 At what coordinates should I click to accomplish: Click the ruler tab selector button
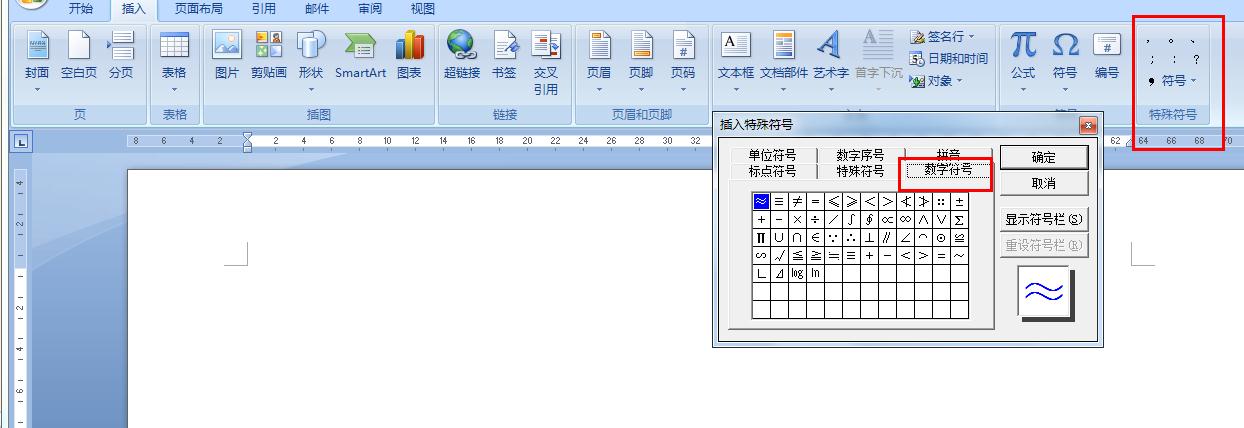coord(21,142)
